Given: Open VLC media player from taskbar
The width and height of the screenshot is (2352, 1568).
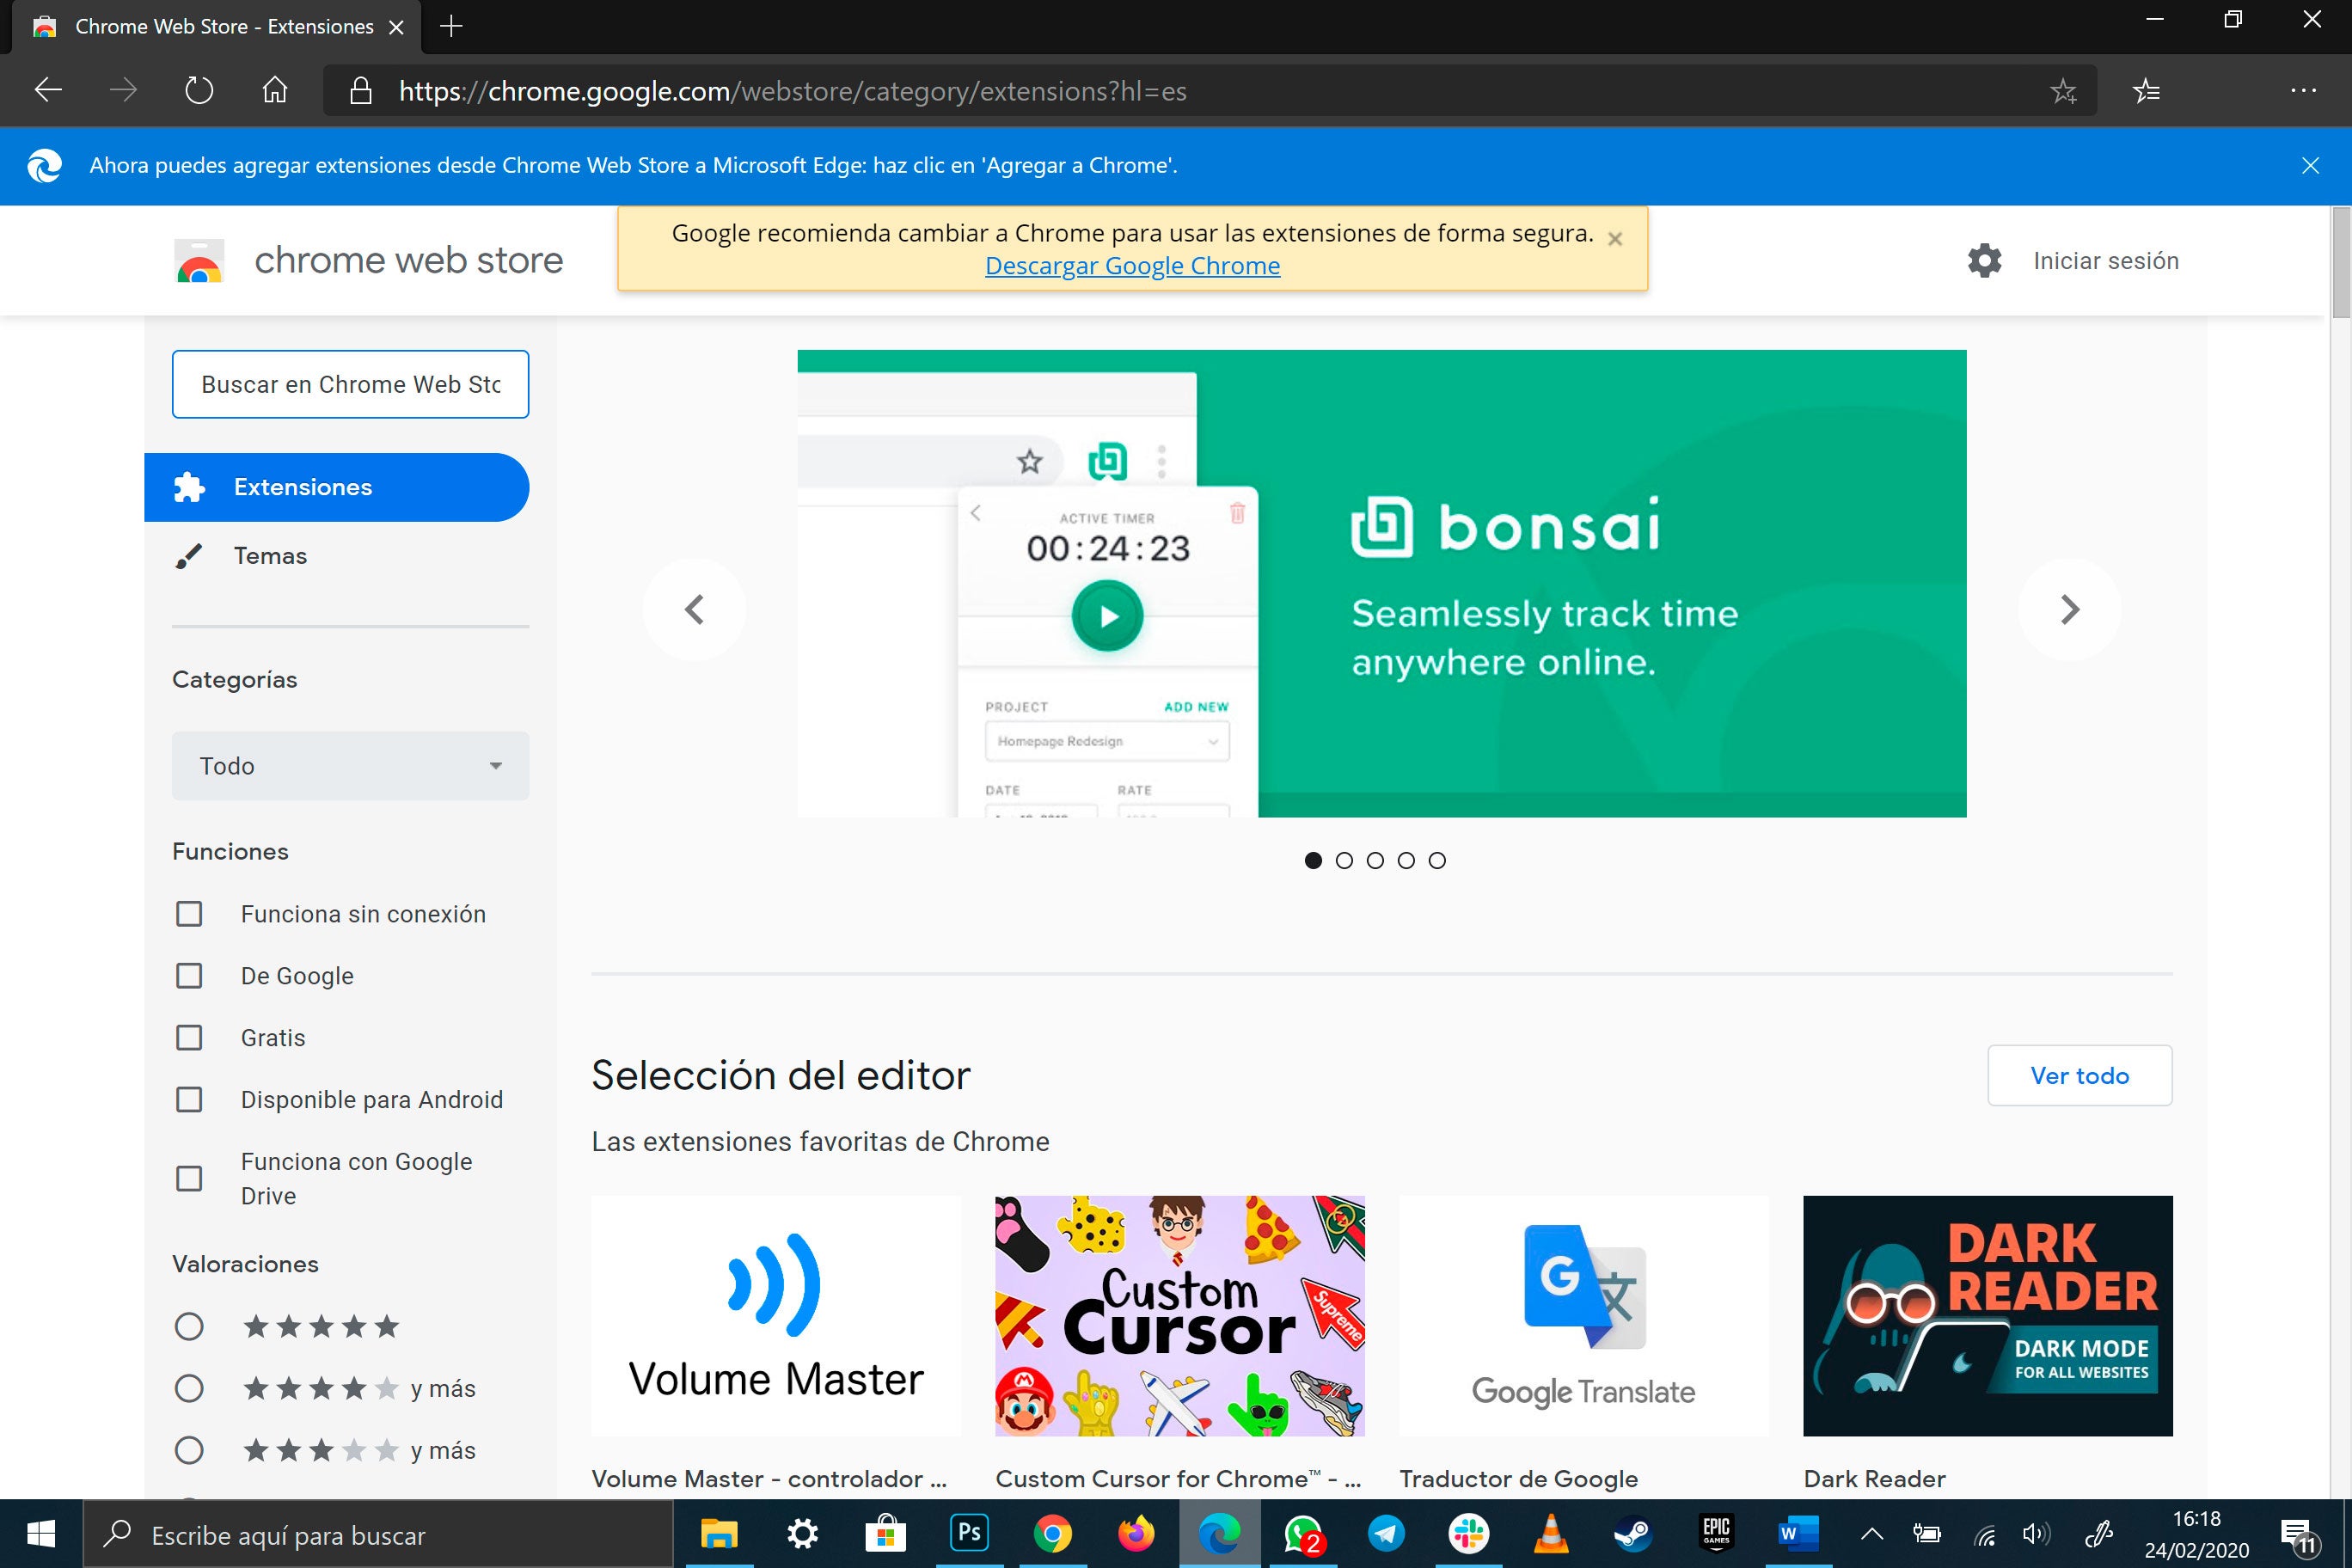Looking at the screenshot, I should pos(1551,1533).
